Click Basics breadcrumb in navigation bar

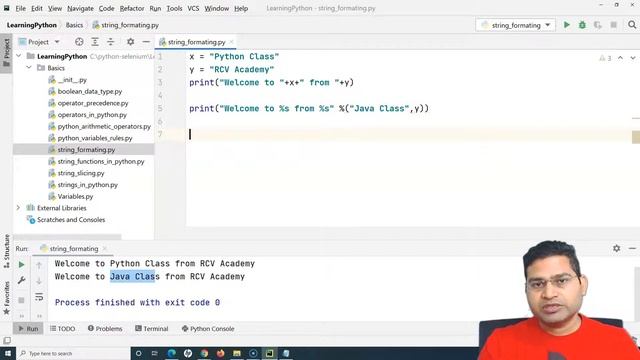(x=74, y=25)
